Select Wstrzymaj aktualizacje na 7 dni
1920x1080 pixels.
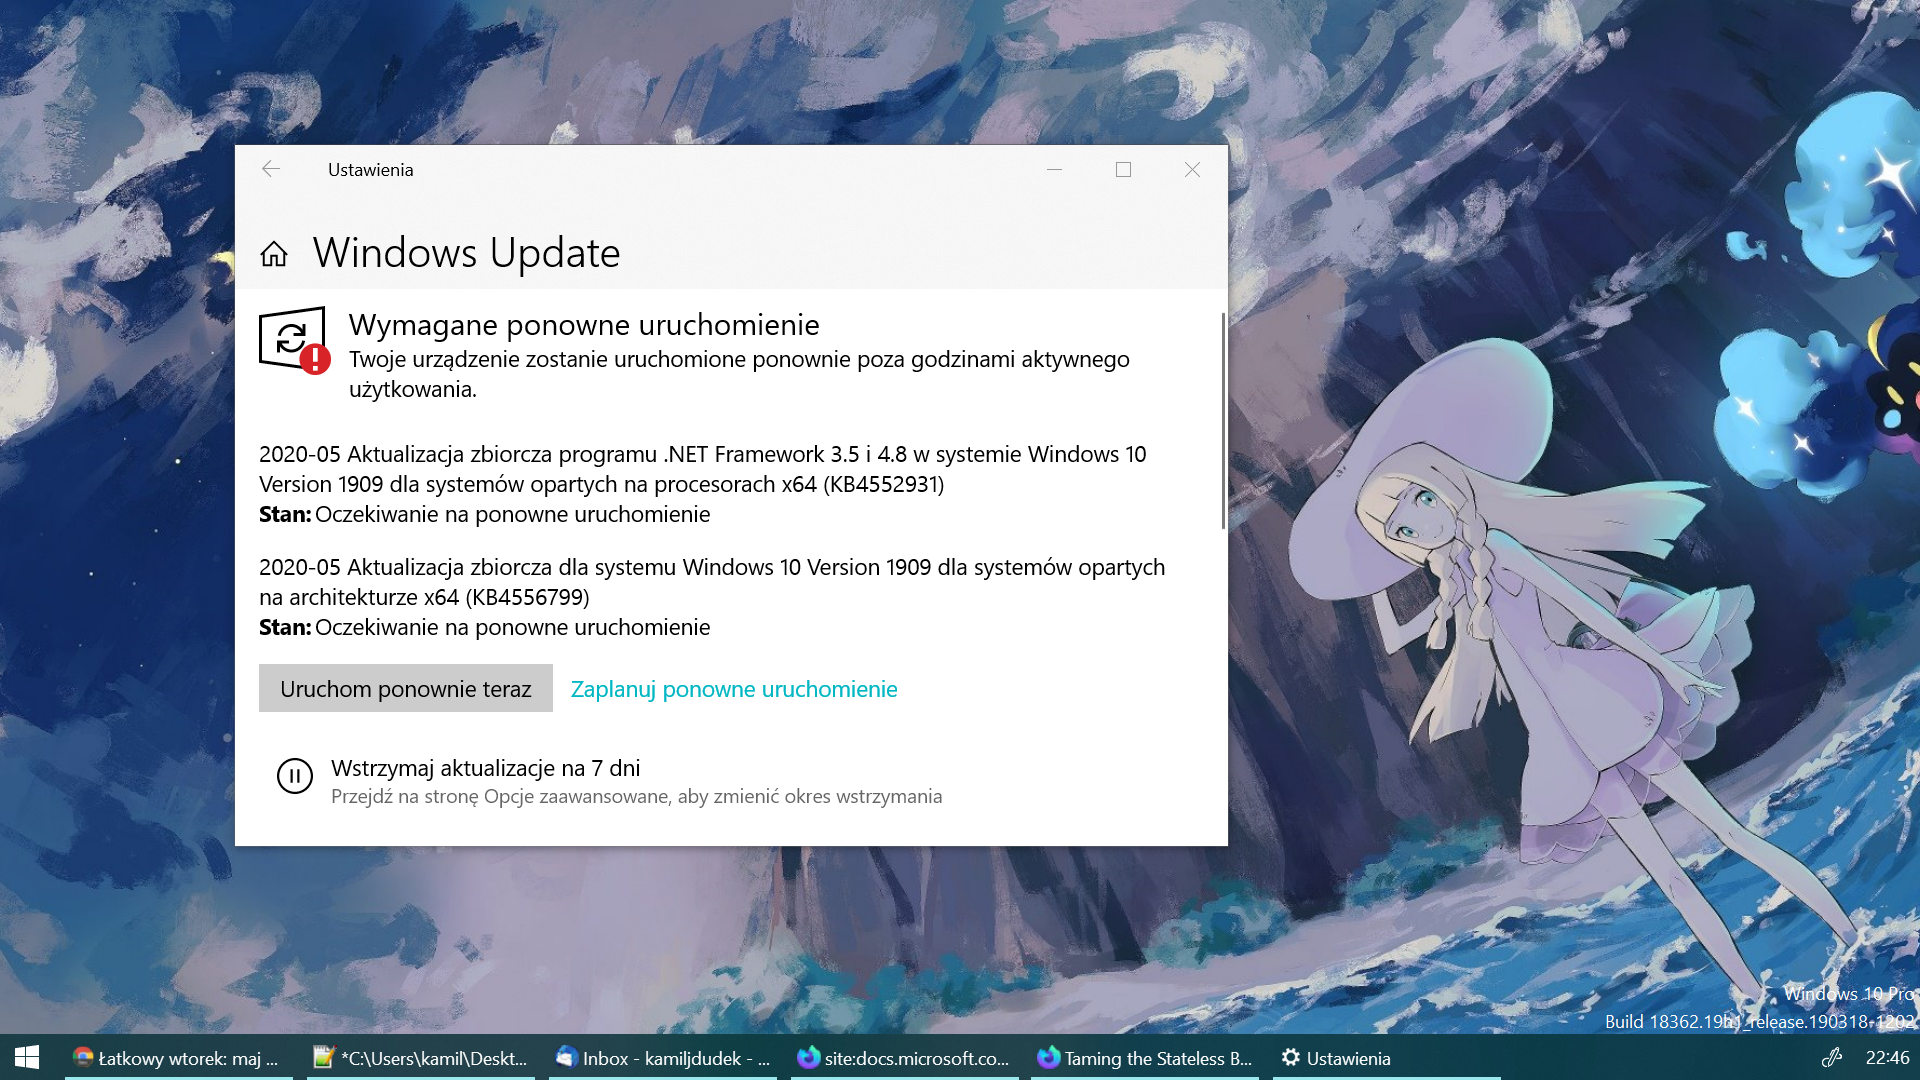coord(485,768)
